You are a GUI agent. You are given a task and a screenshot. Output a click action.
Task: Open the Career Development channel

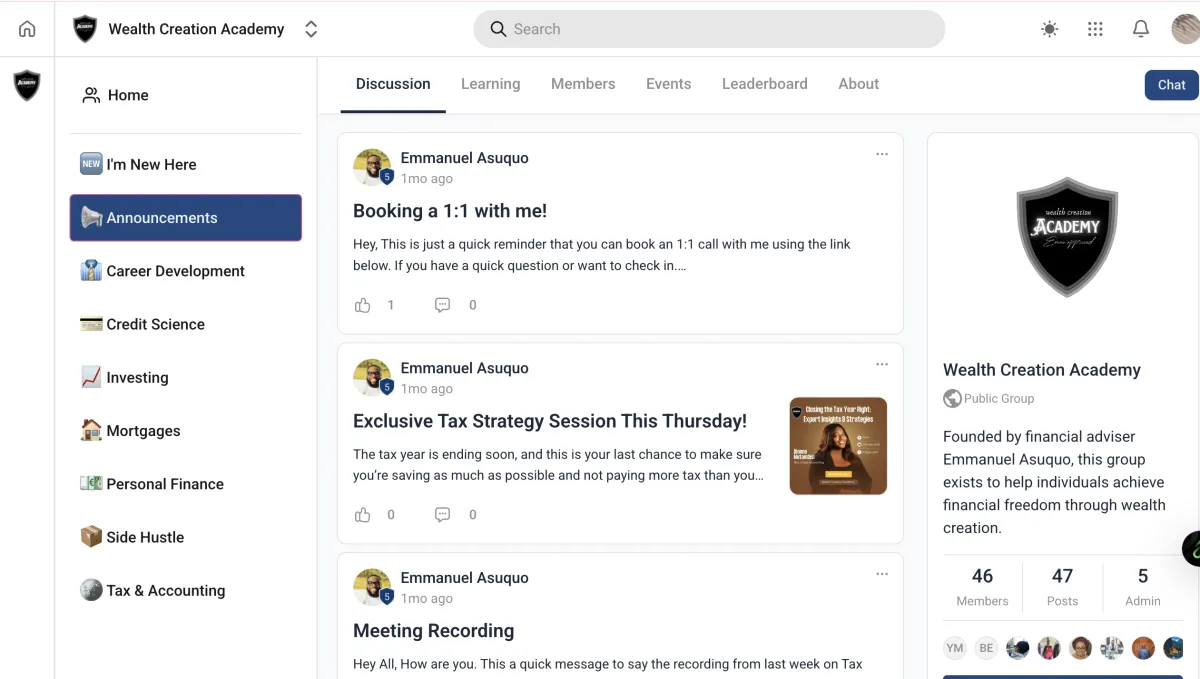point(185,271)
